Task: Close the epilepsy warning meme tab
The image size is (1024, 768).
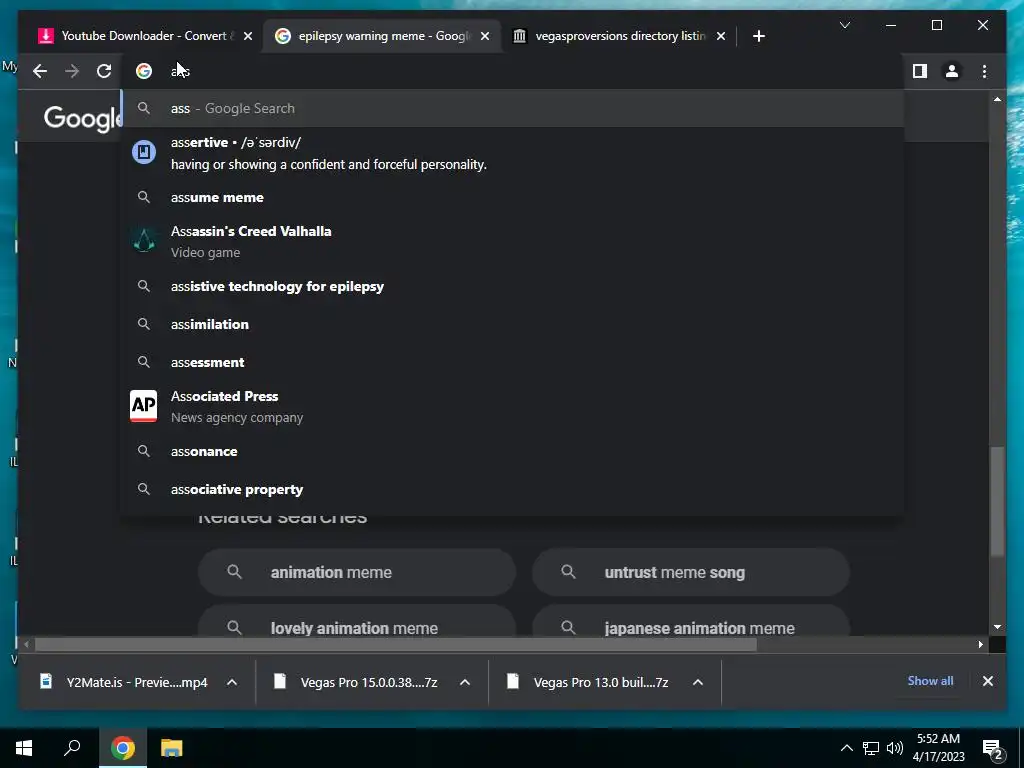Action: click(485, 37)
